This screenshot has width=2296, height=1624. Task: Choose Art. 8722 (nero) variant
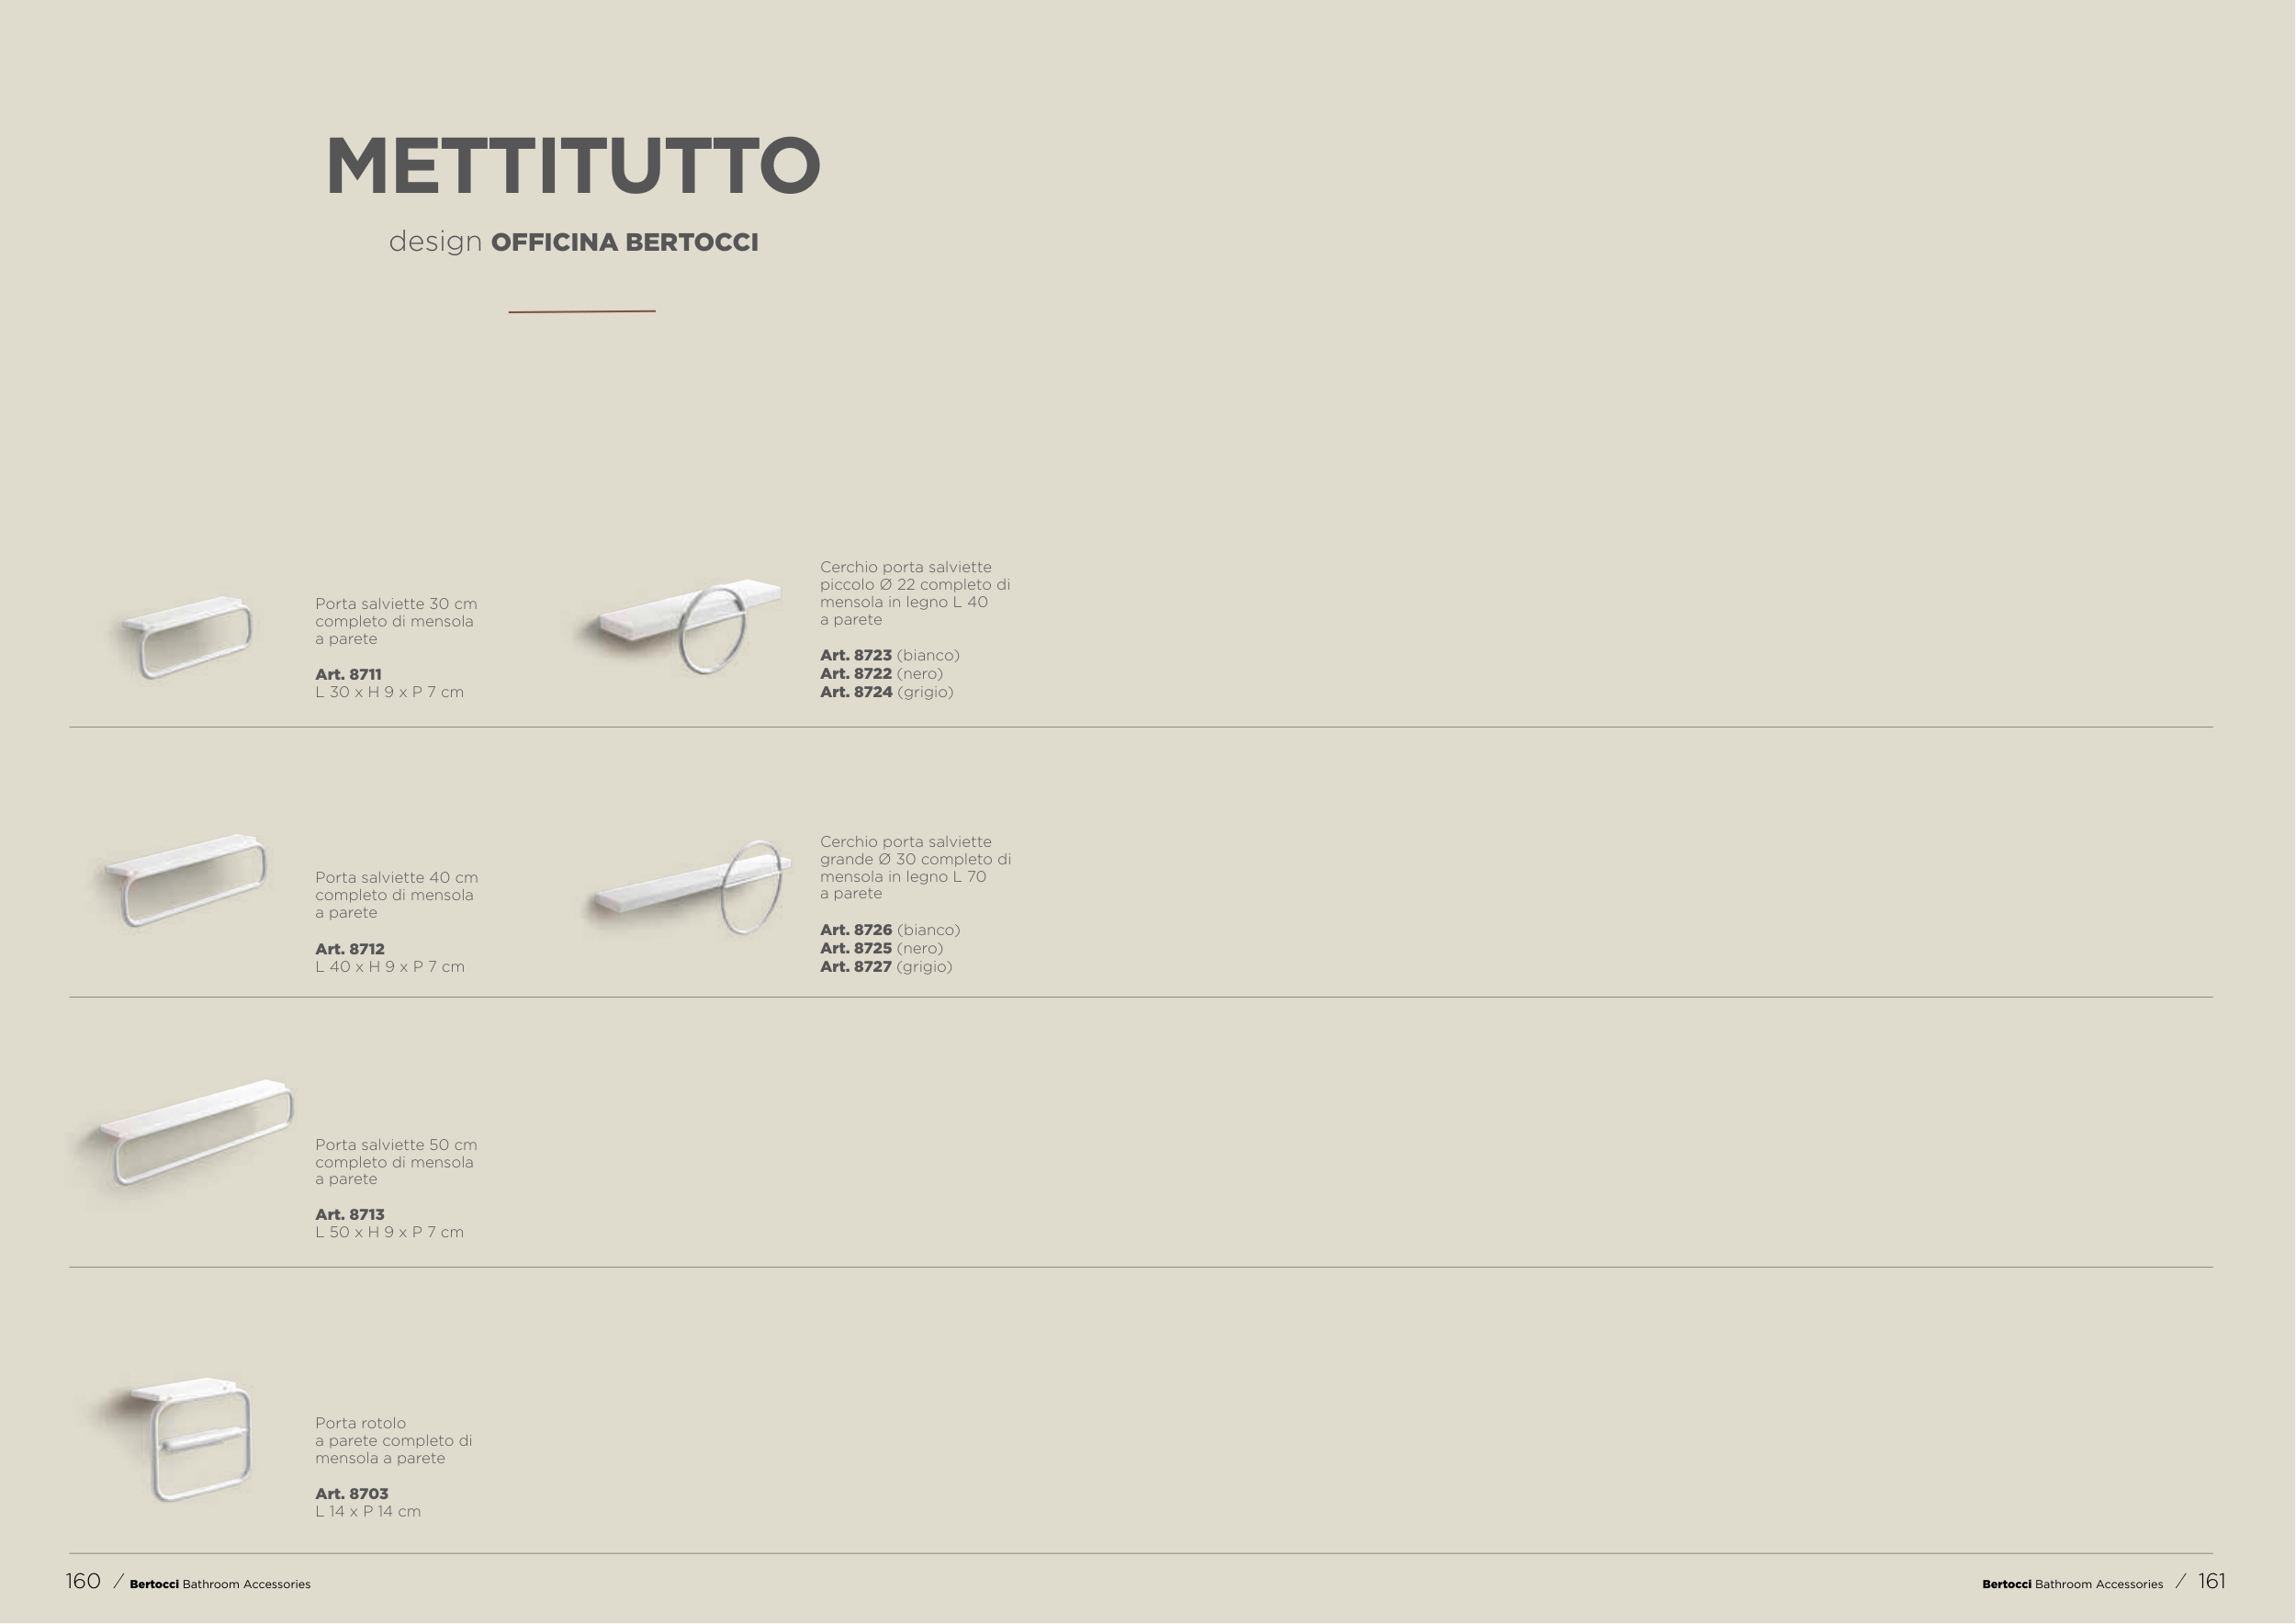tap(881, 674)
